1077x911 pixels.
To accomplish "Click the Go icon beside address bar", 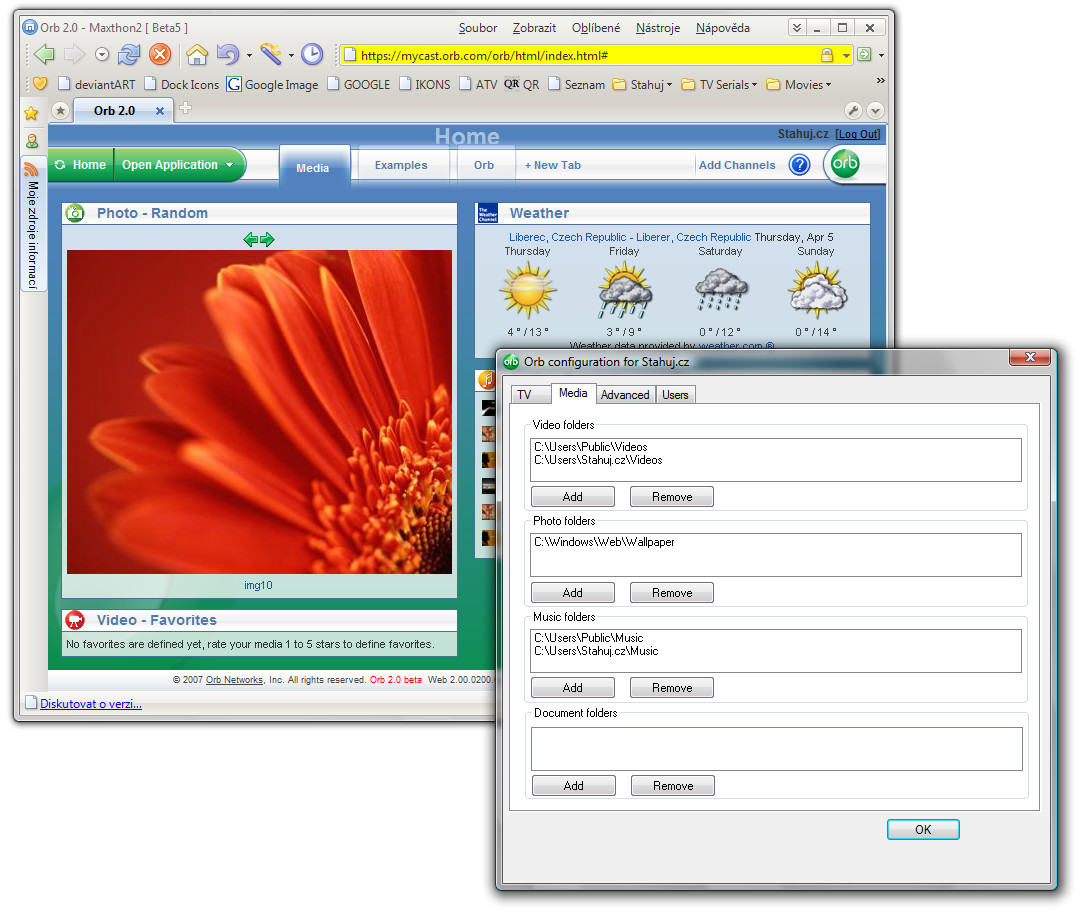I will click(864, 54).
